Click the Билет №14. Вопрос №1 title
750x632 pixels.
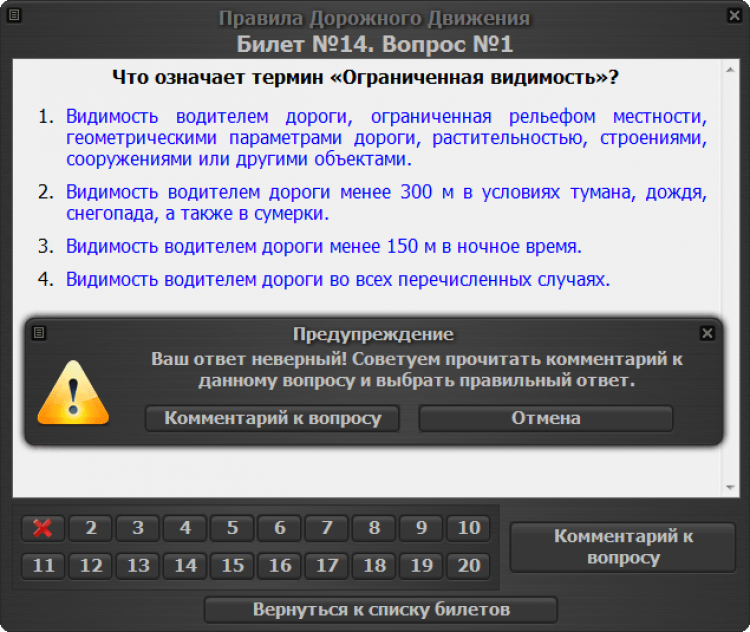click(375, 44)
